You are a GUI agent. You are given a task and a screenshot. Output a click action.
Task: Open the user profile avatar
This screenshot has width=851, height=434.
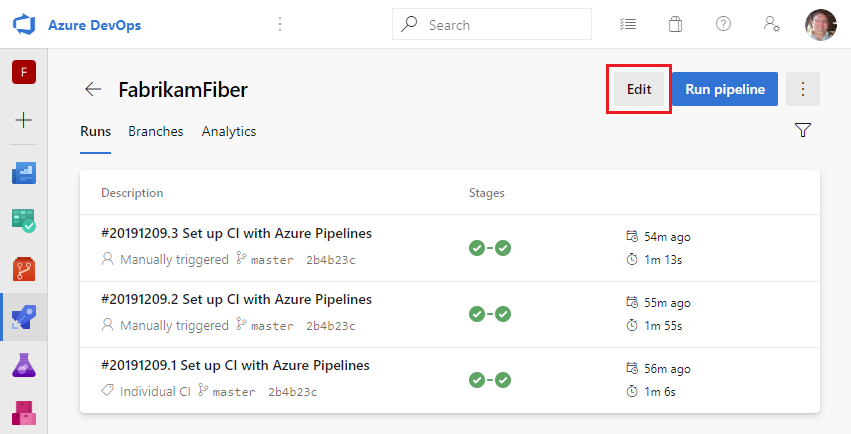(821, 25)
